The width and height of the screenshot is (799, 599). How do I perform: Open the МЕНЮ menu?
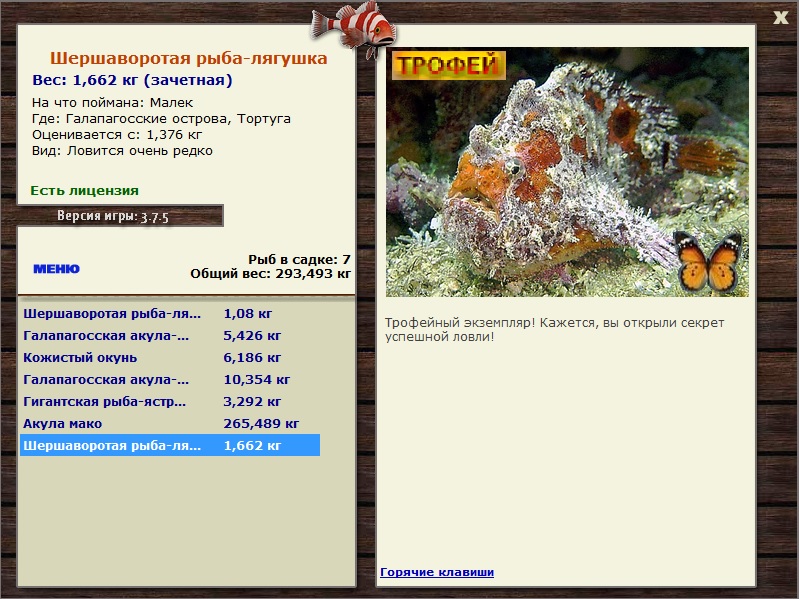click(x=57, y=268)
